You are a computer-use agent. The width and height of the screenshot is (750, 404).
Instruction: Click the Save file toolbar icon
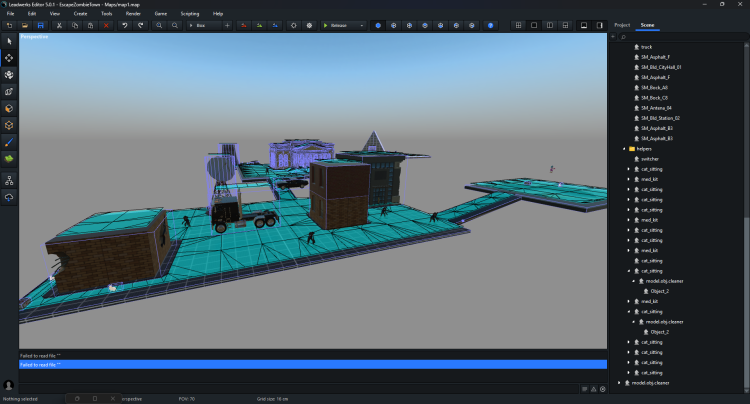coord(39,24)
